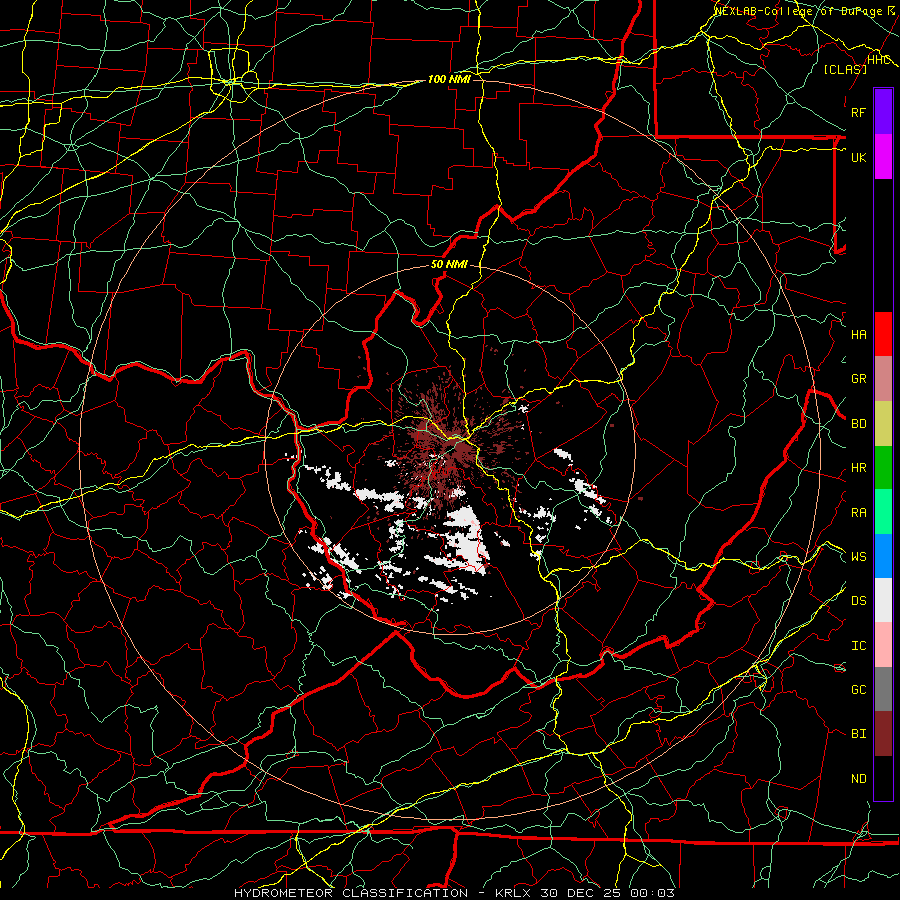Screen dimensions: 900x900
Task: Click the UK magenta legend swatch
Action: [883, 157]
